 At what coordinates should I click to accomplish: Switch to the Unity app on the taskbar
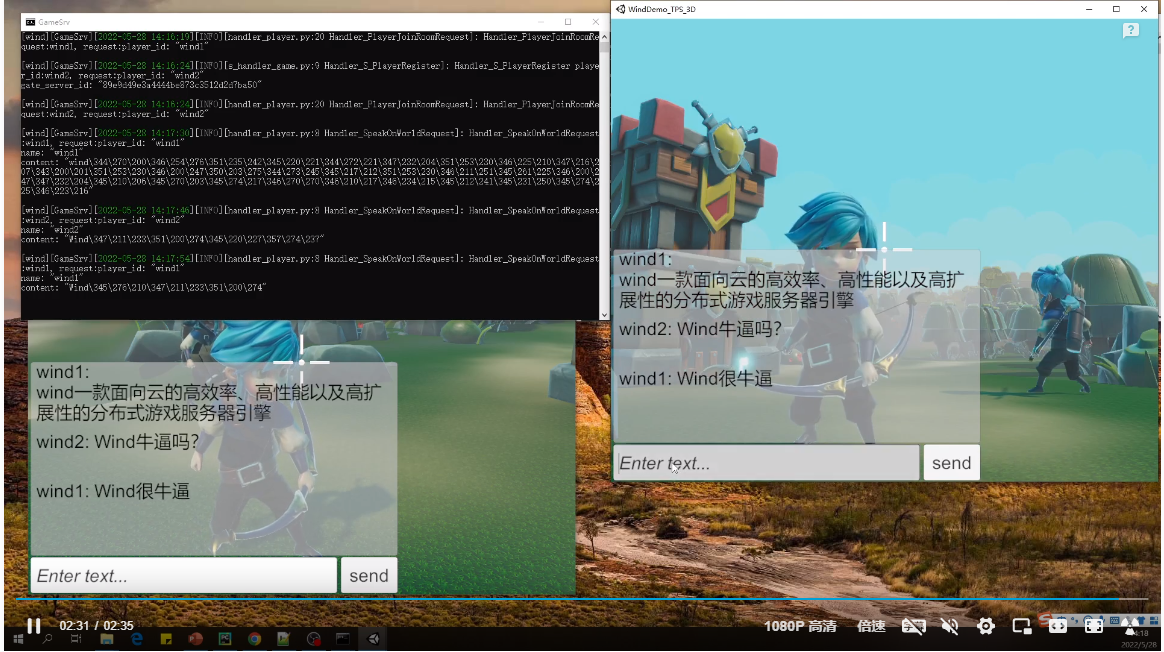click(373, 639)
